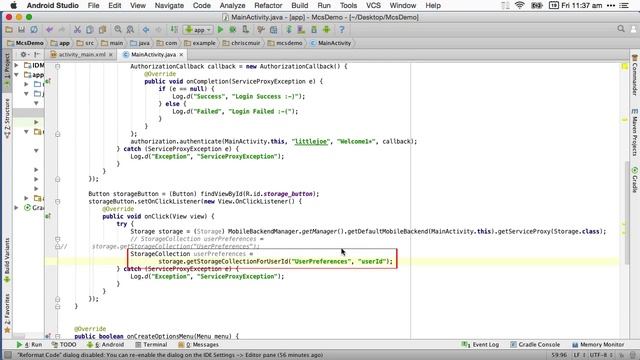The image size is (640, 360).
Task: Click Sync Project with Gradle Files icon
Action: (289, 29)
